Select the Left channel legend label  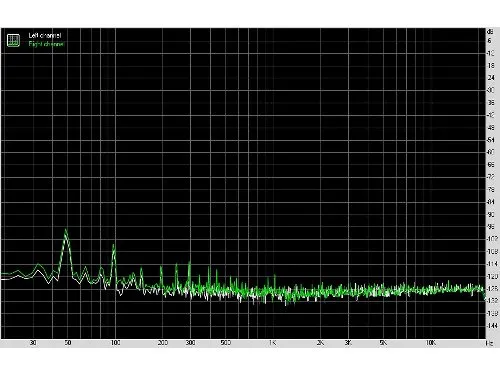click(45, 35)
